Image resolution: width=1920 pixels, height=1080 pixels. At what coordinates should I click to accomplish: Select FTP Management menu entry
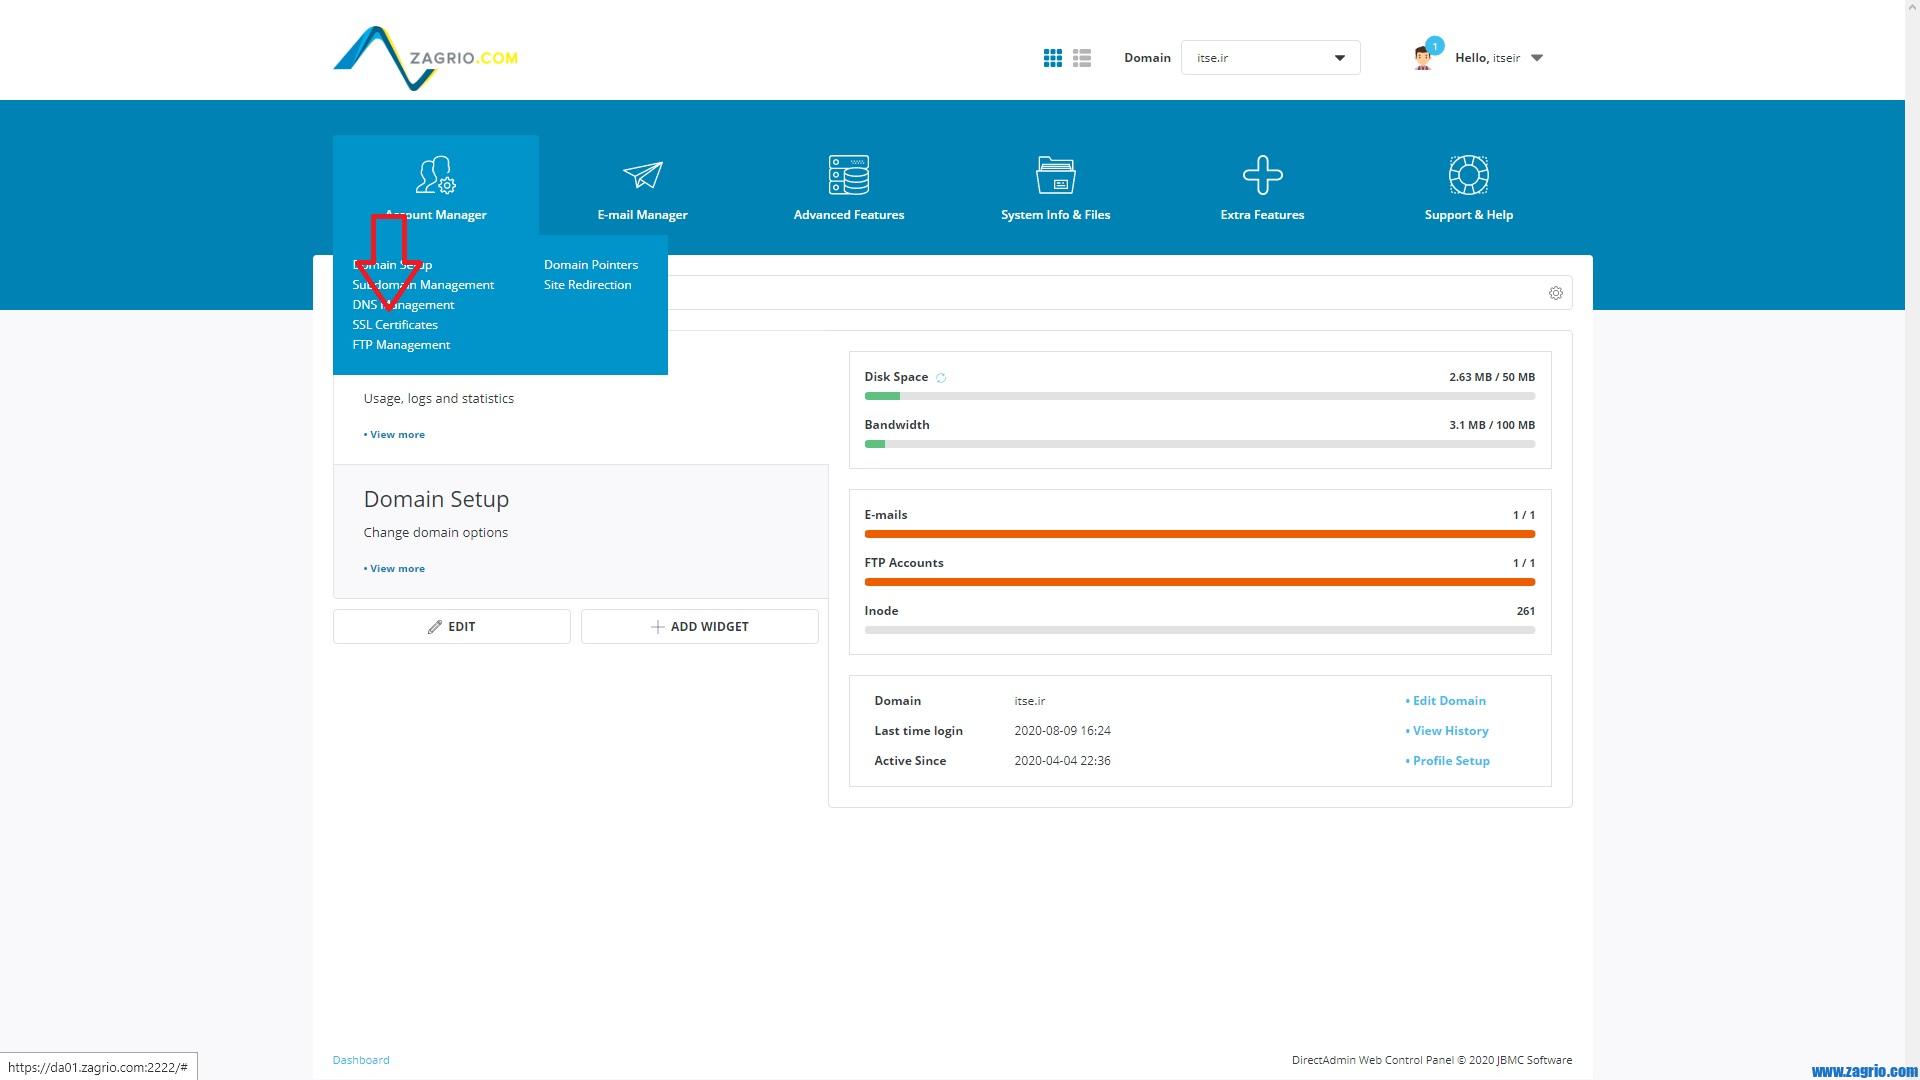(x=401, y=345)
